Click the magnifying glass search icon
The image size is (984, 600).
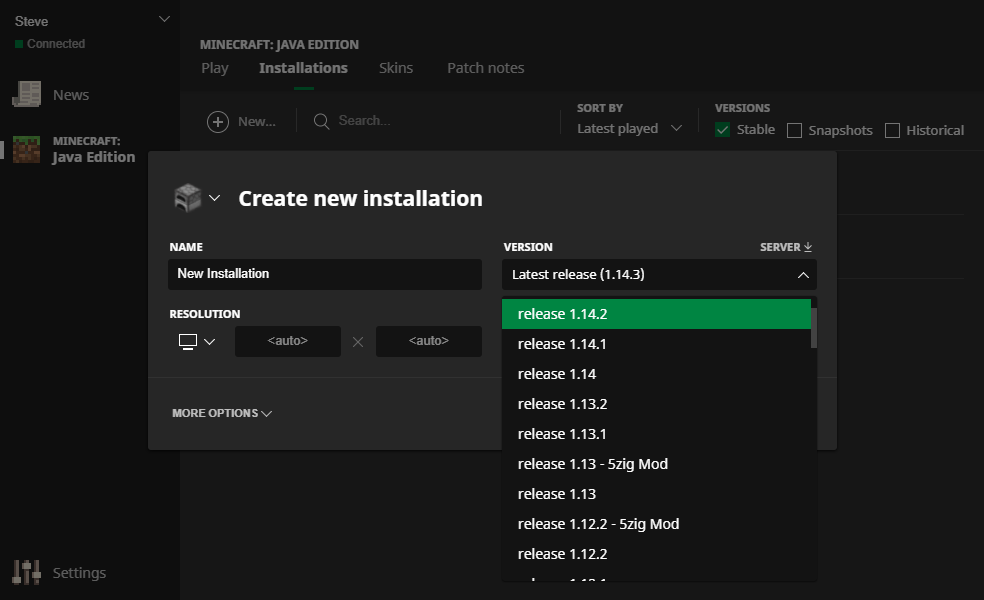click(x=321, y=121)
